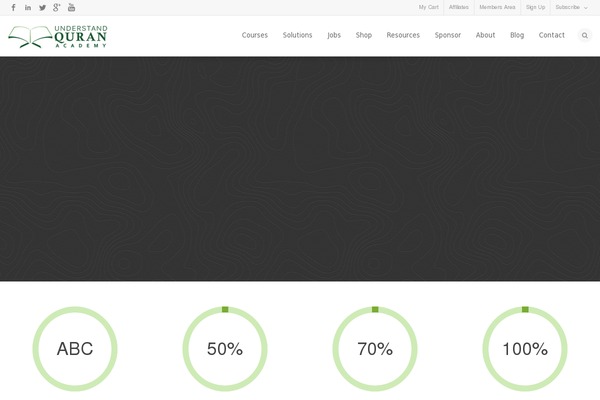Open the Facebook social icon
The image size is (600, 400).
[x=13, y=8]
